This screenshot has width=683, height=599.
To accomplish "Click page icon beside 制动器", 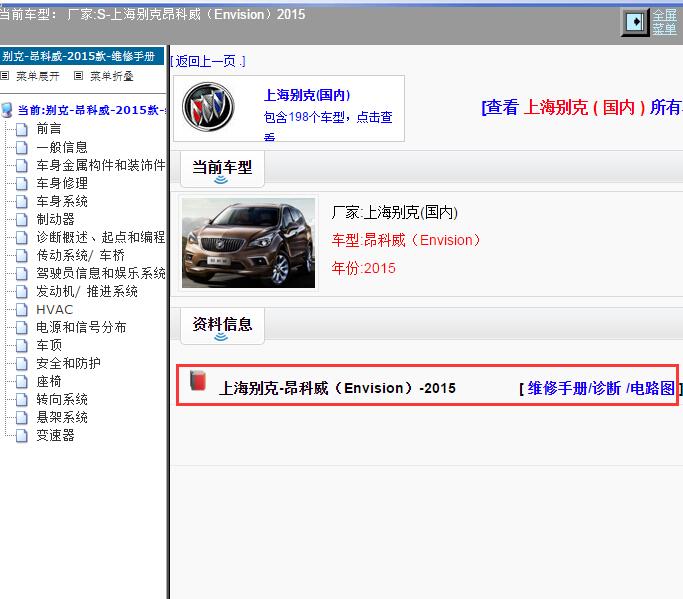I will click(x=22, y=220).
